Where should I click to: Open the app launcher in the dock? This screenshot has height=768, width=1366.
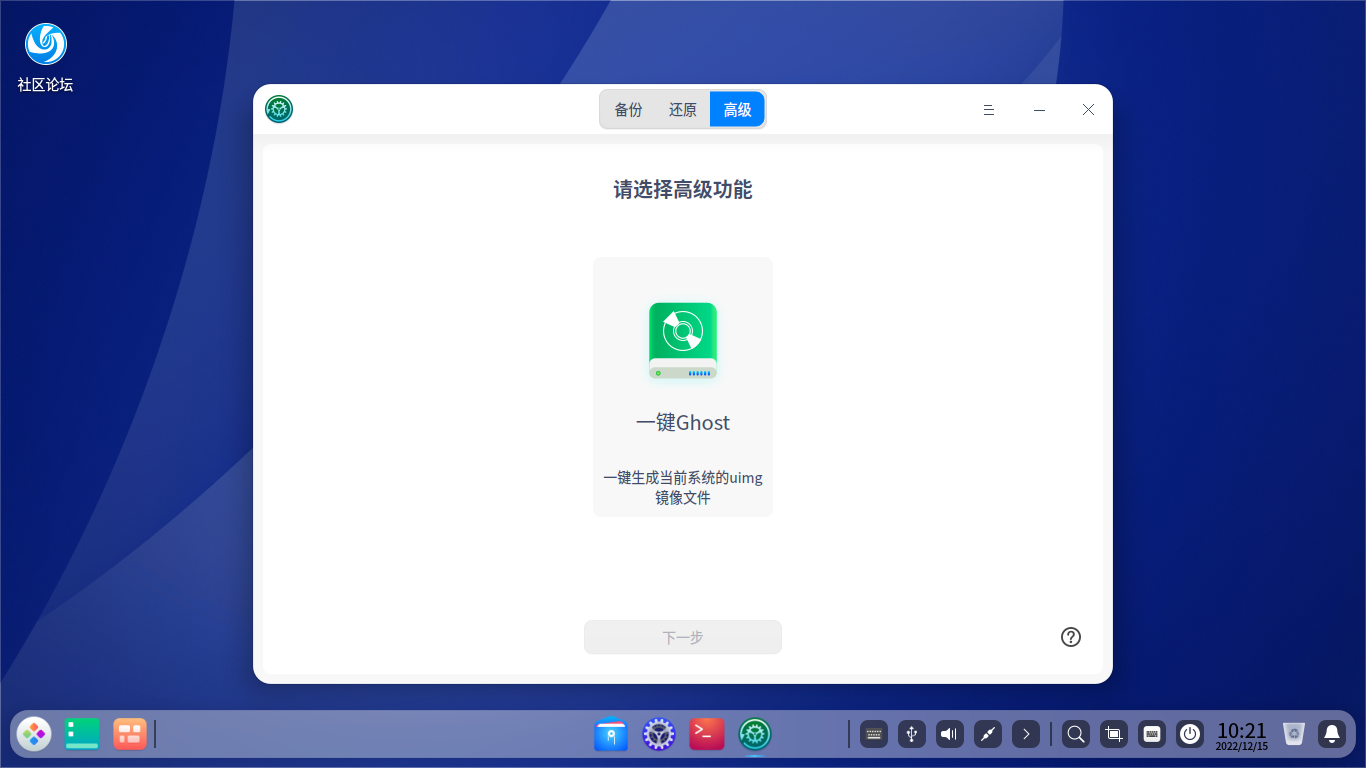tap(34, 734)
